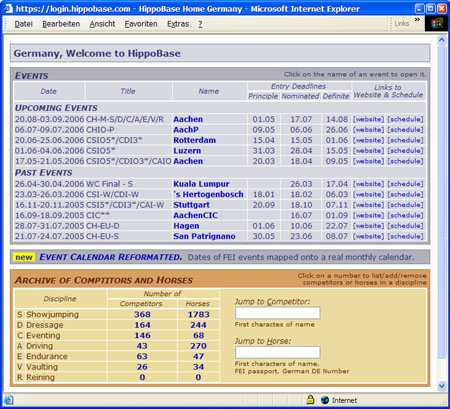This screenshot has width=450, height=409.
Task: Click the Definite deadline 14.08 cell
Action: click(x=337, y=119)
